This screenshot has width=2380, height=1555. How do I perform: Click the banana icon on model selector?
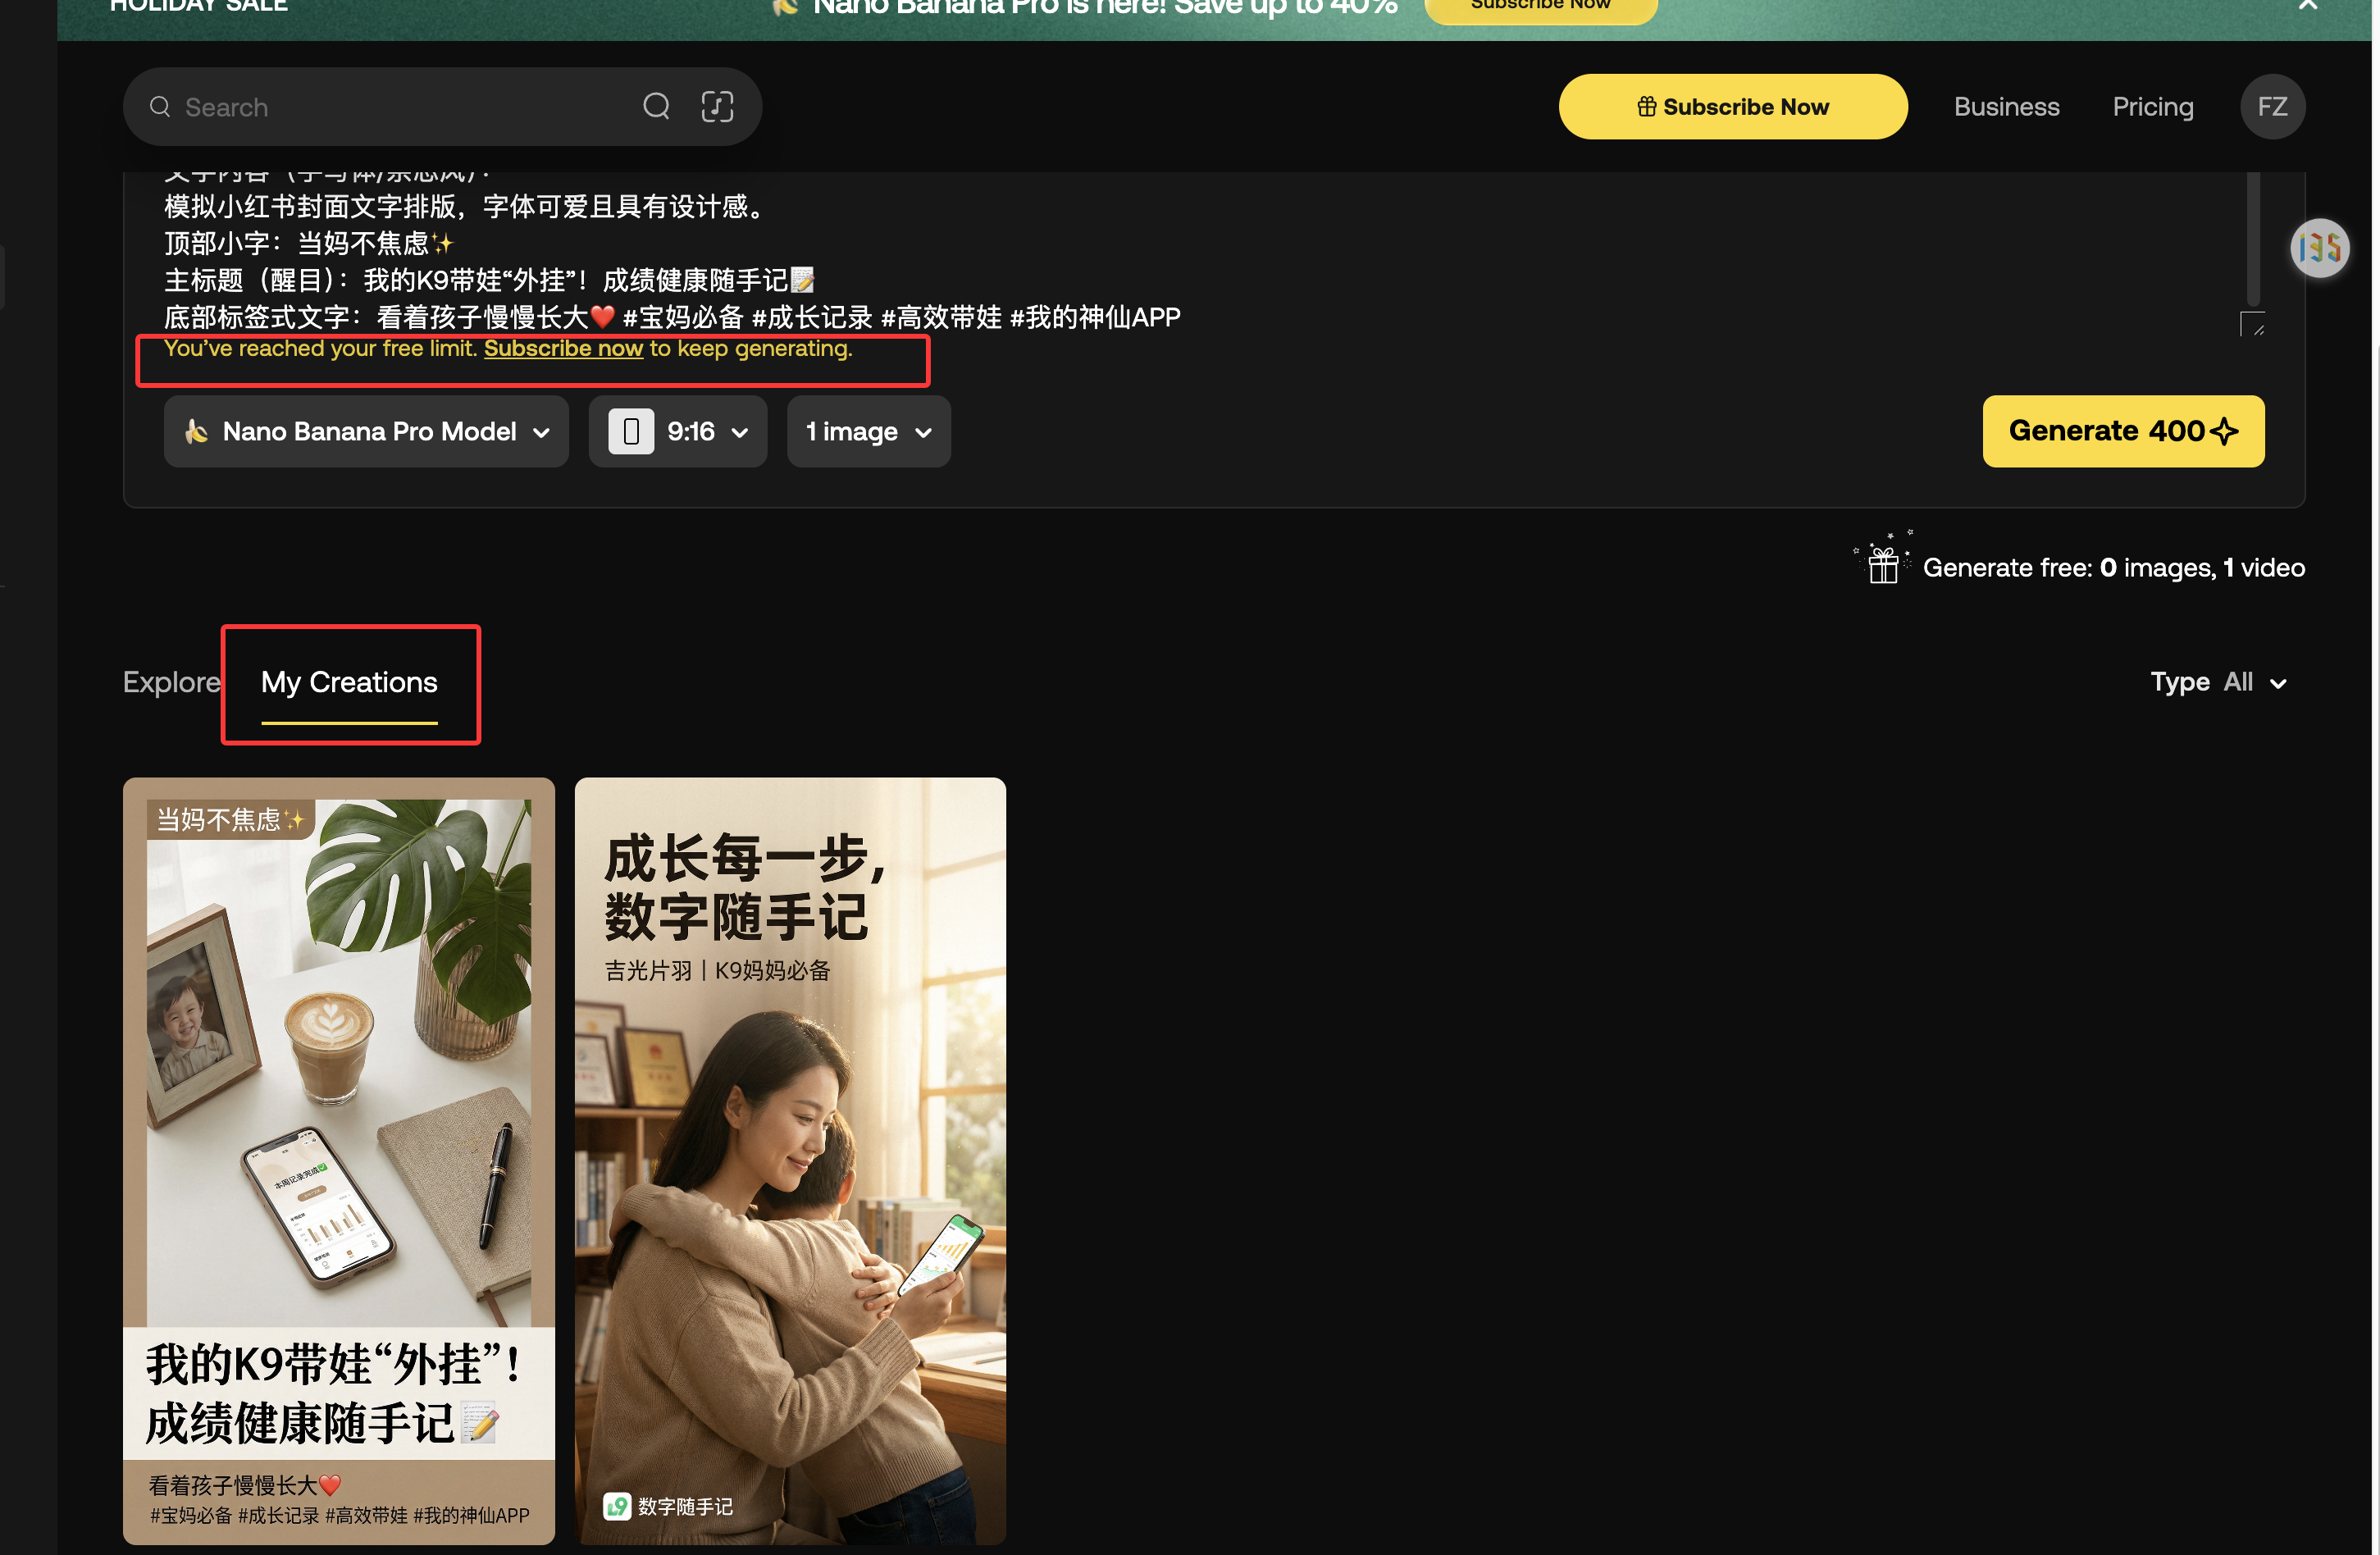coord(196,431)
